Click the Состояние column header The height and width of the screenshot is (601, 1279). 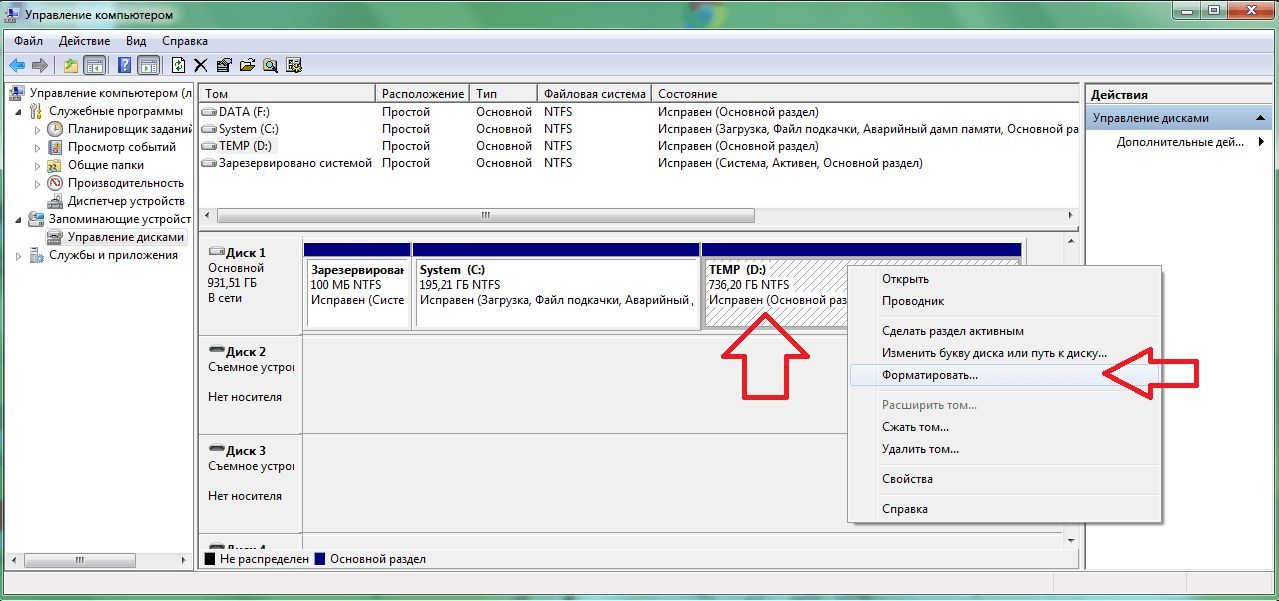(866, 94)
